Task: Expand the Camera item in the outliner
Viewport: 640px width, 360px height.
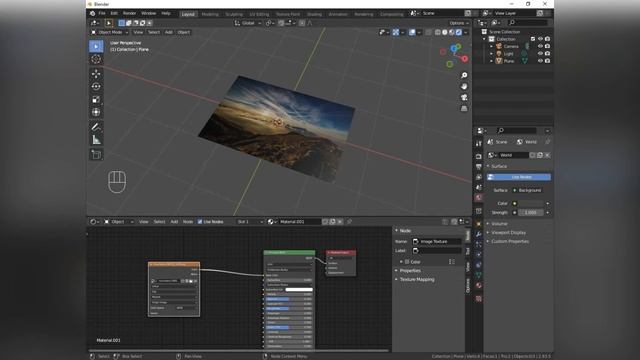Action: tap(491, 47)
